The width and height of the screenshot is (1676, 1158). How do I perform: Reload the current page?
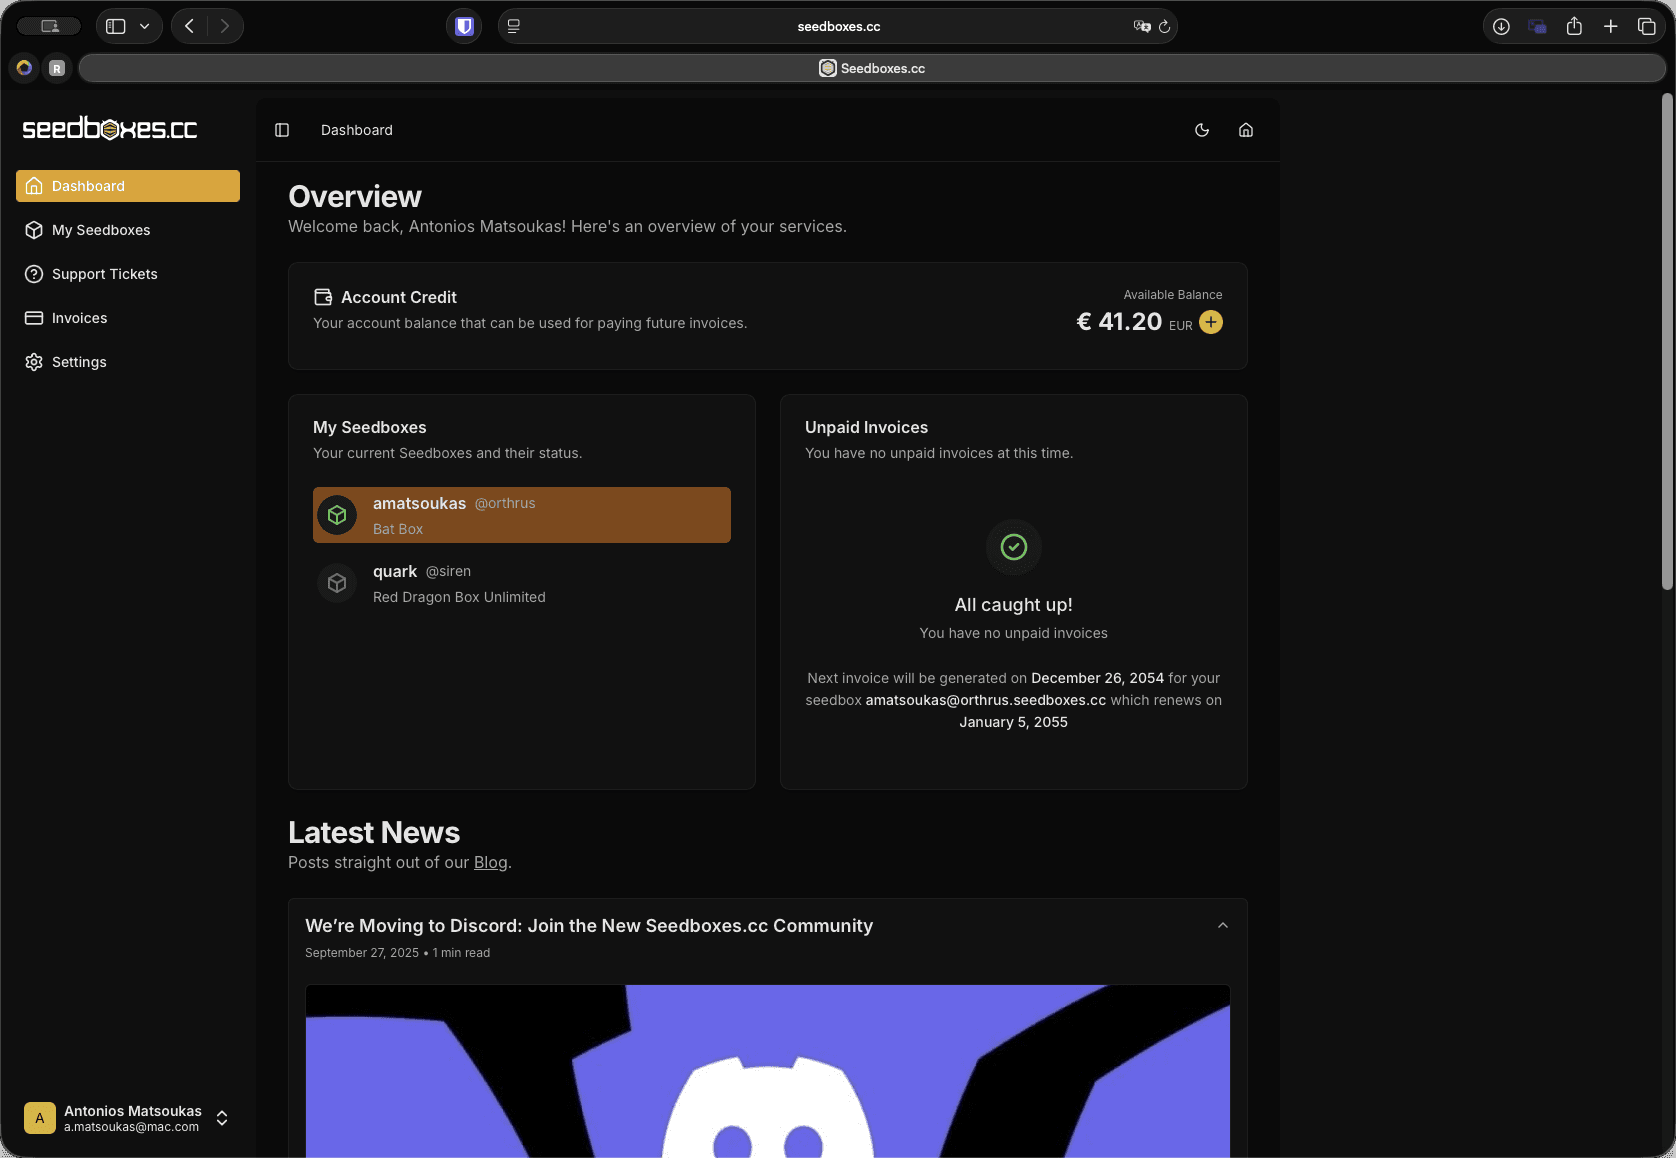click(x=1165, y=27)
